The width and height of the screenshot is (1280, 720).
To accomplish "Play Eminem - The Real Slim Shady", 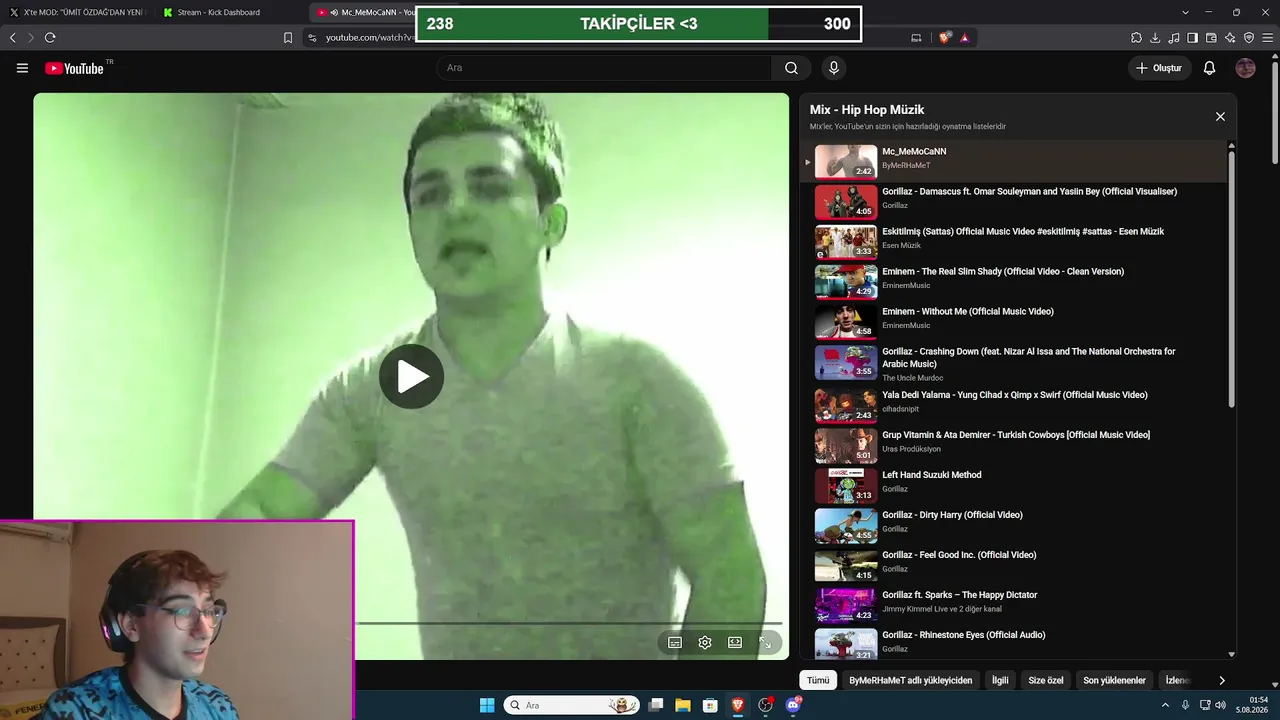I will 1011,281.
